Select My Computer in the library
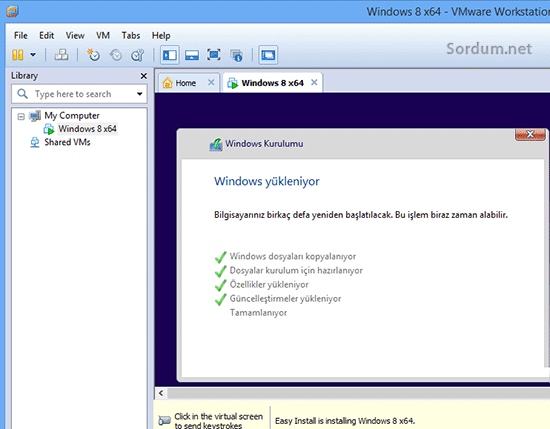 coord(72,115)
